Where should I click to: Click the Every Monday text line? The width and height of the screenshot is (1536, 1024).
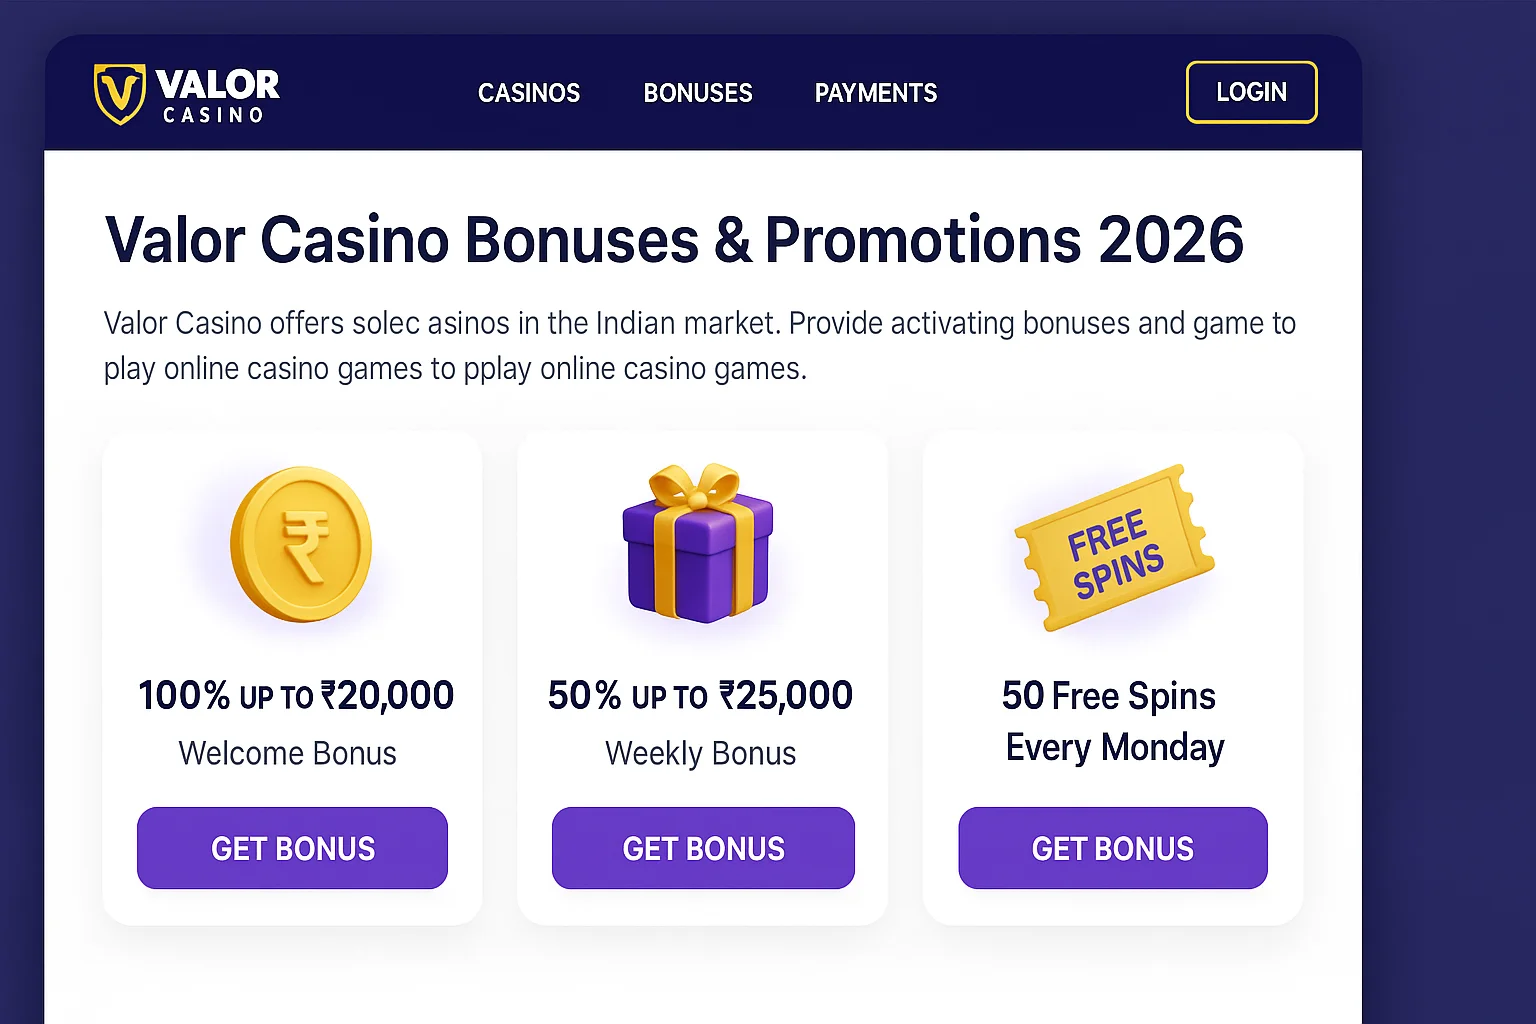[1115, 747]
